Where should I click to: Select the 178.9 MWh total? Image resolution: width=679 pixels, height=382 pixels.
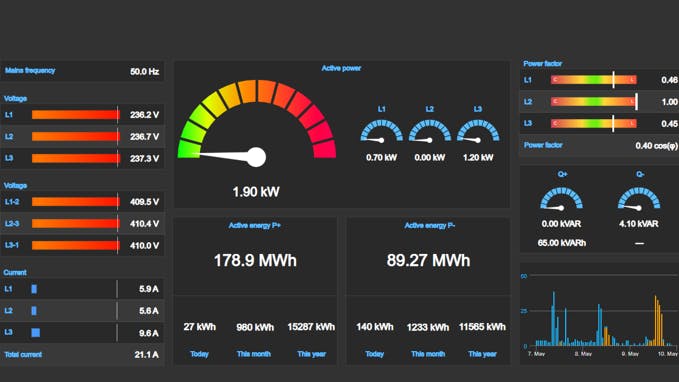[x=255, y=261]
